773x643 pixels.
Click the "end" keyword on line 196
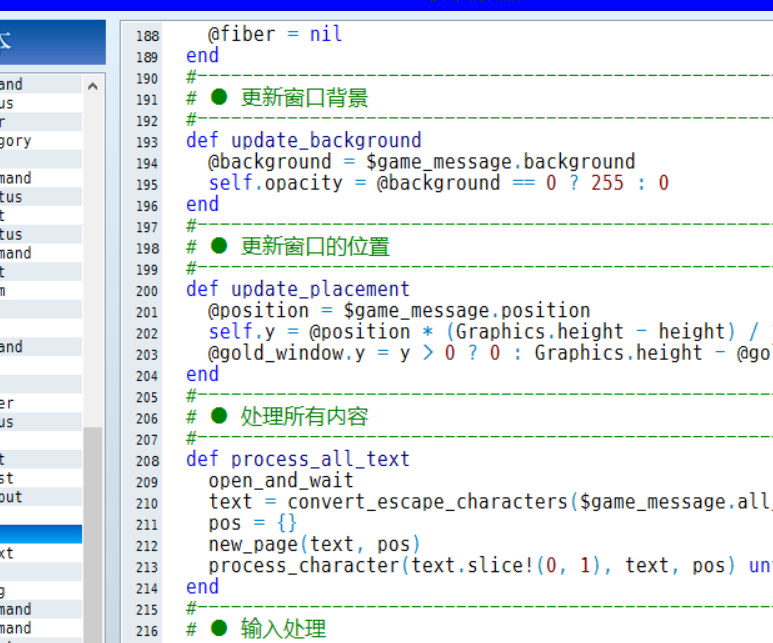[x=202, y=204]
